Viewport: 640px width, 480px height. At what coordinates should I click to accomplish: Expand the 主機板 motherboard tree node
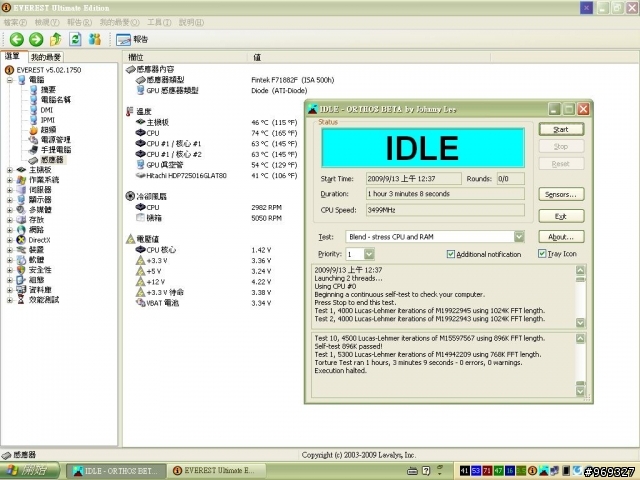pyautogui.click(x=9, y=170)
